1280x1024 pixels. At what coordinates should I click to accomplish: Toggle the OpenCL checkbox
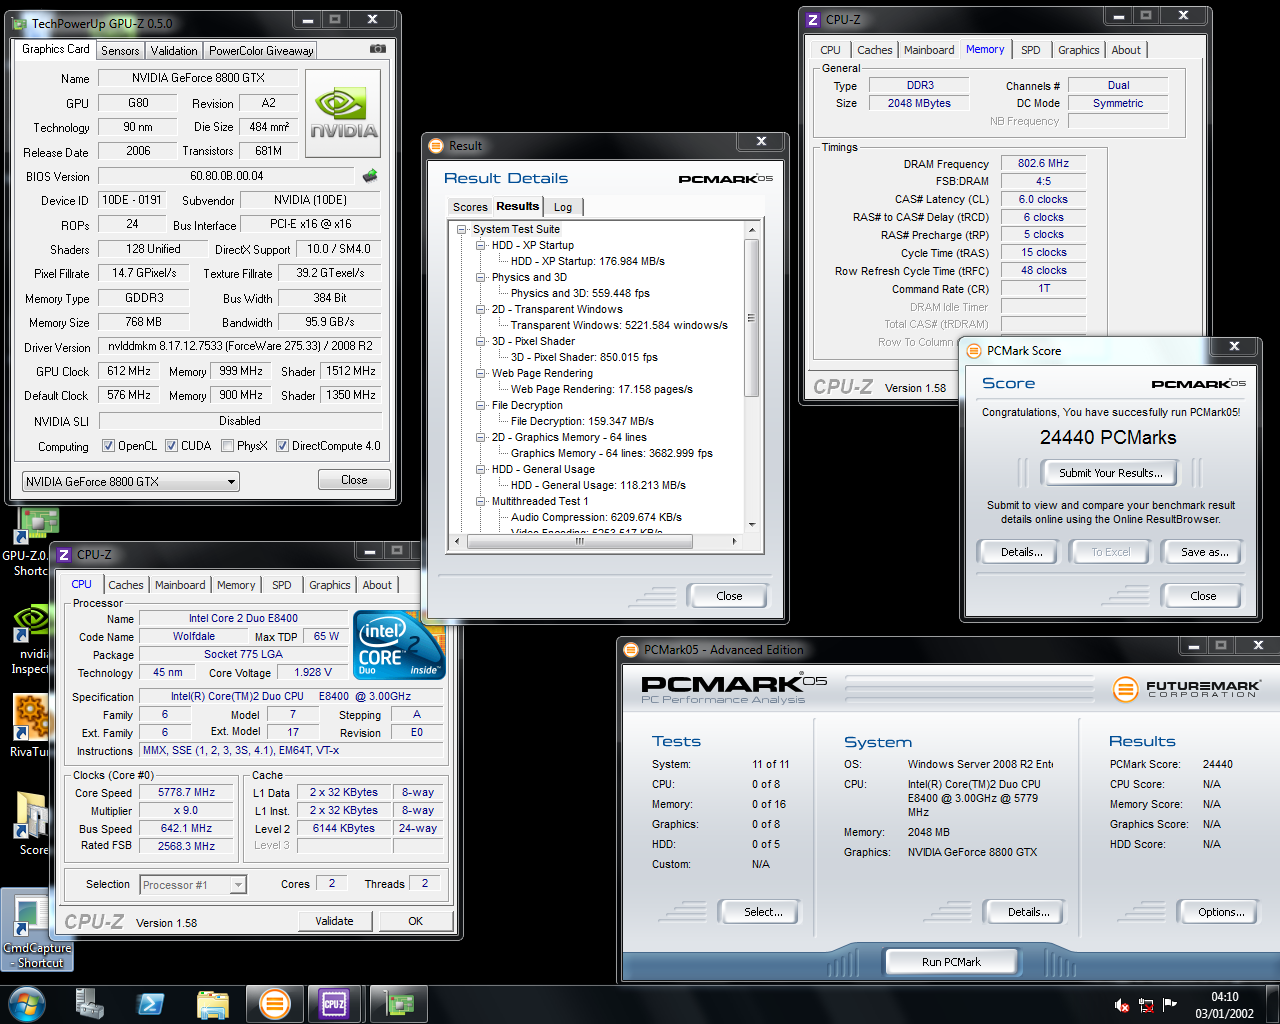(109, 446)
